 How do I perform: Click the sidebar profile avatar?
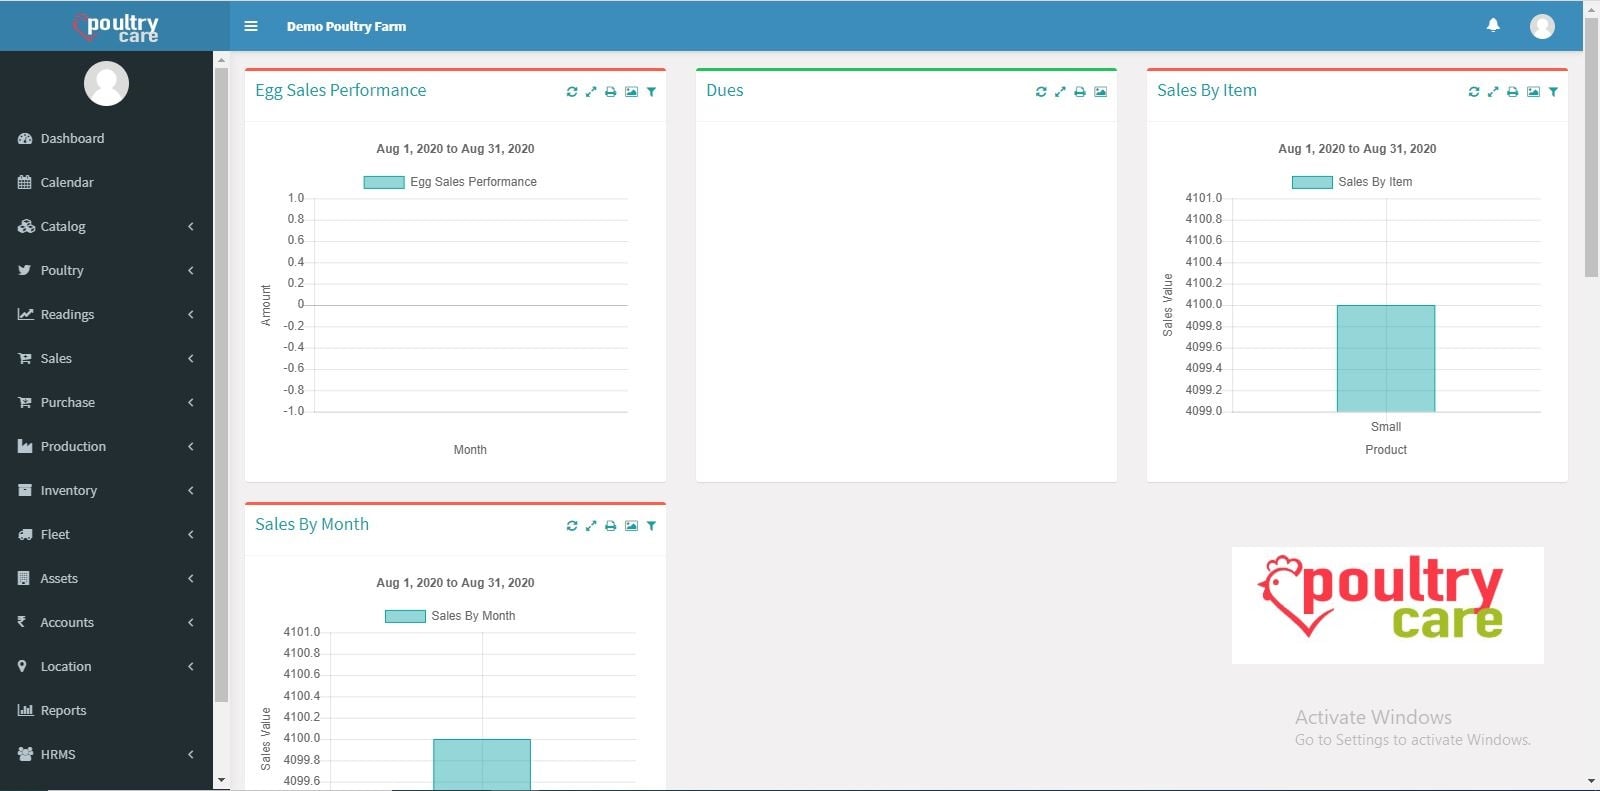(106, 83)
